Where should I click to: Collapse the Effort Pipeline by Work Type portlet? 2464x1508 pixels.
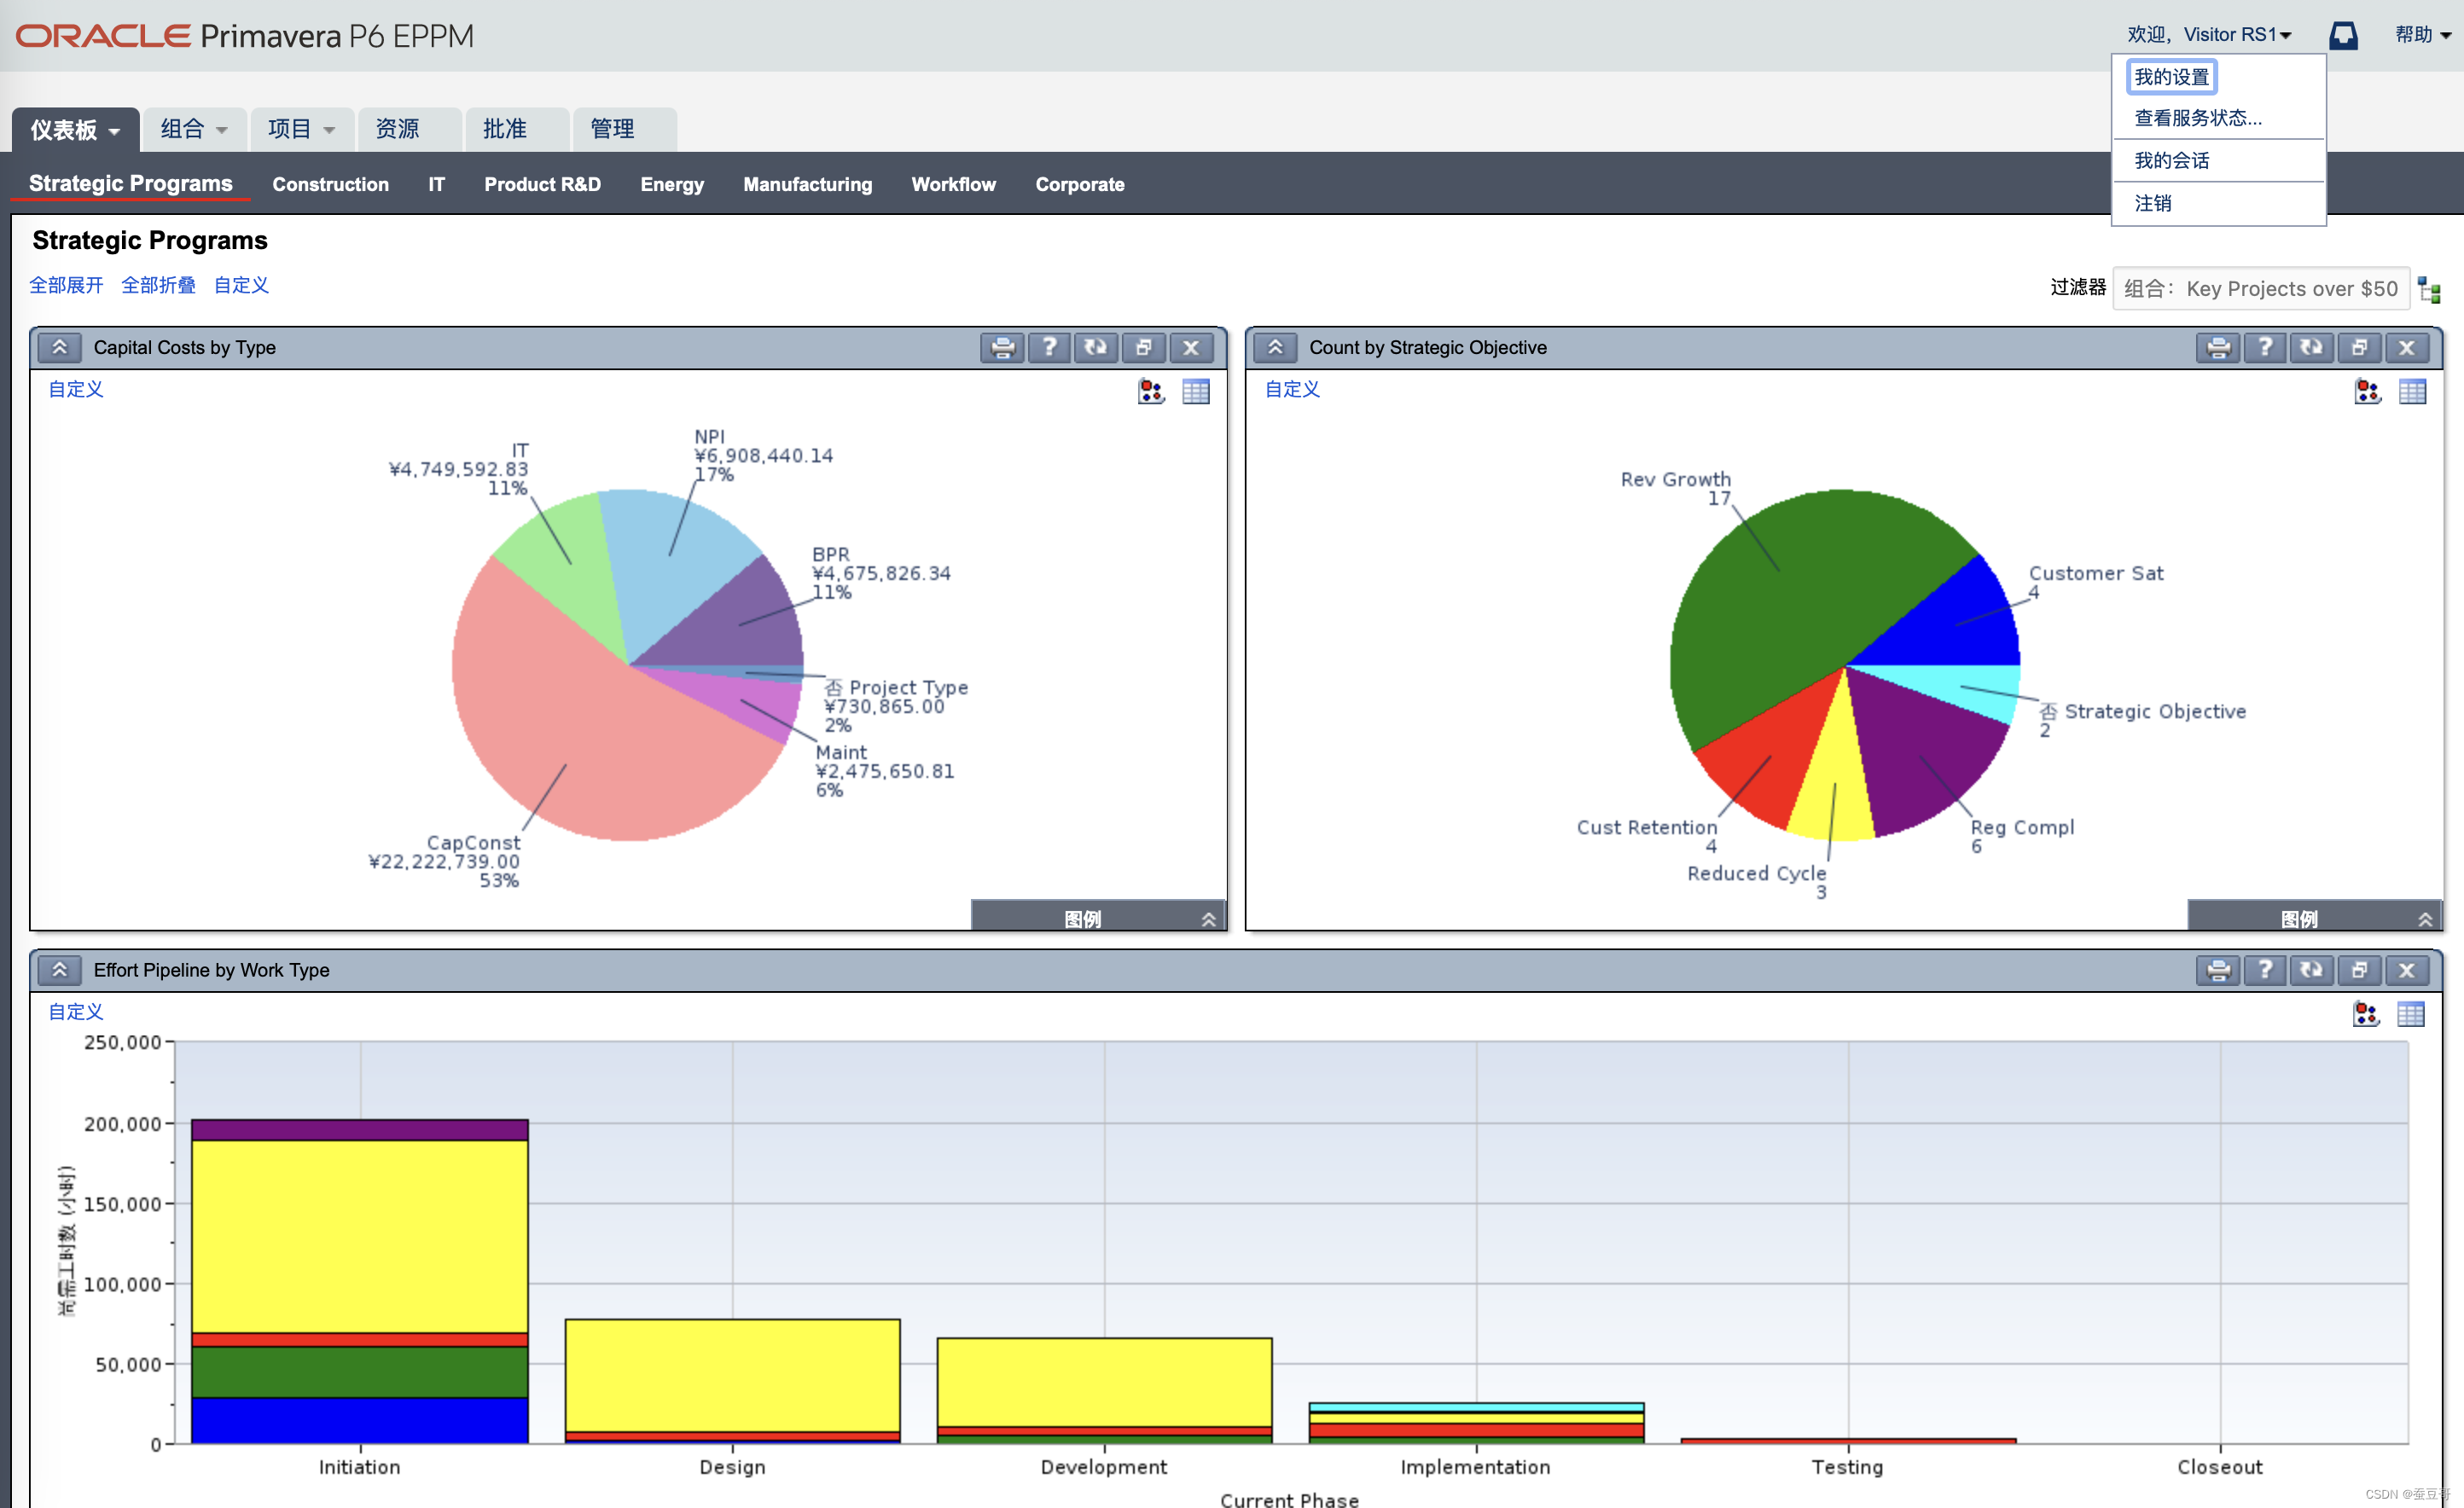click(60, 970)
